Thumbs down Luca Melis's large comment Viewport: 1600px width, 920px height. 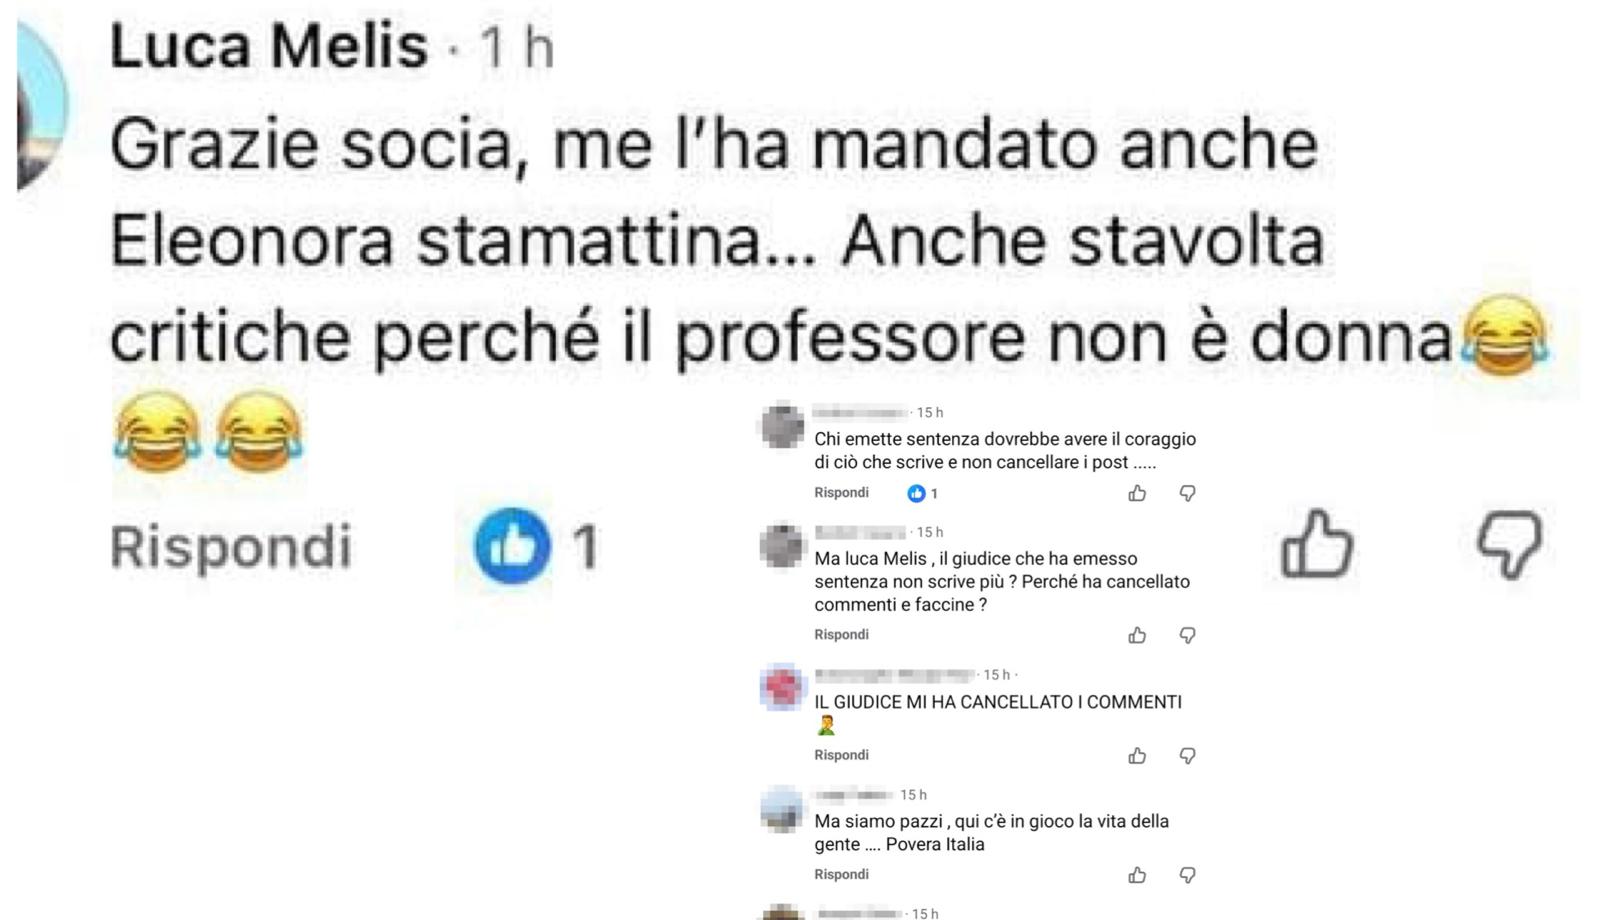[1510, 544]
